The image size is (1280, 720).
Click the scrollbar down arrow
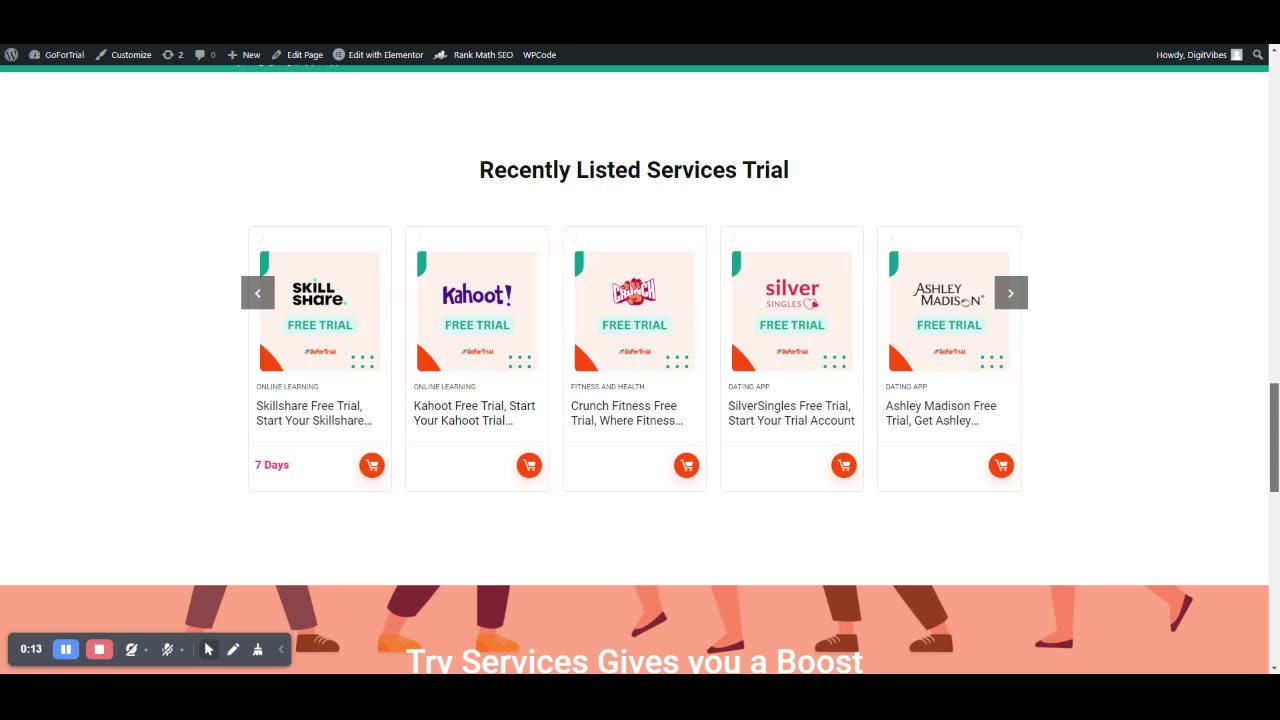1274,667
